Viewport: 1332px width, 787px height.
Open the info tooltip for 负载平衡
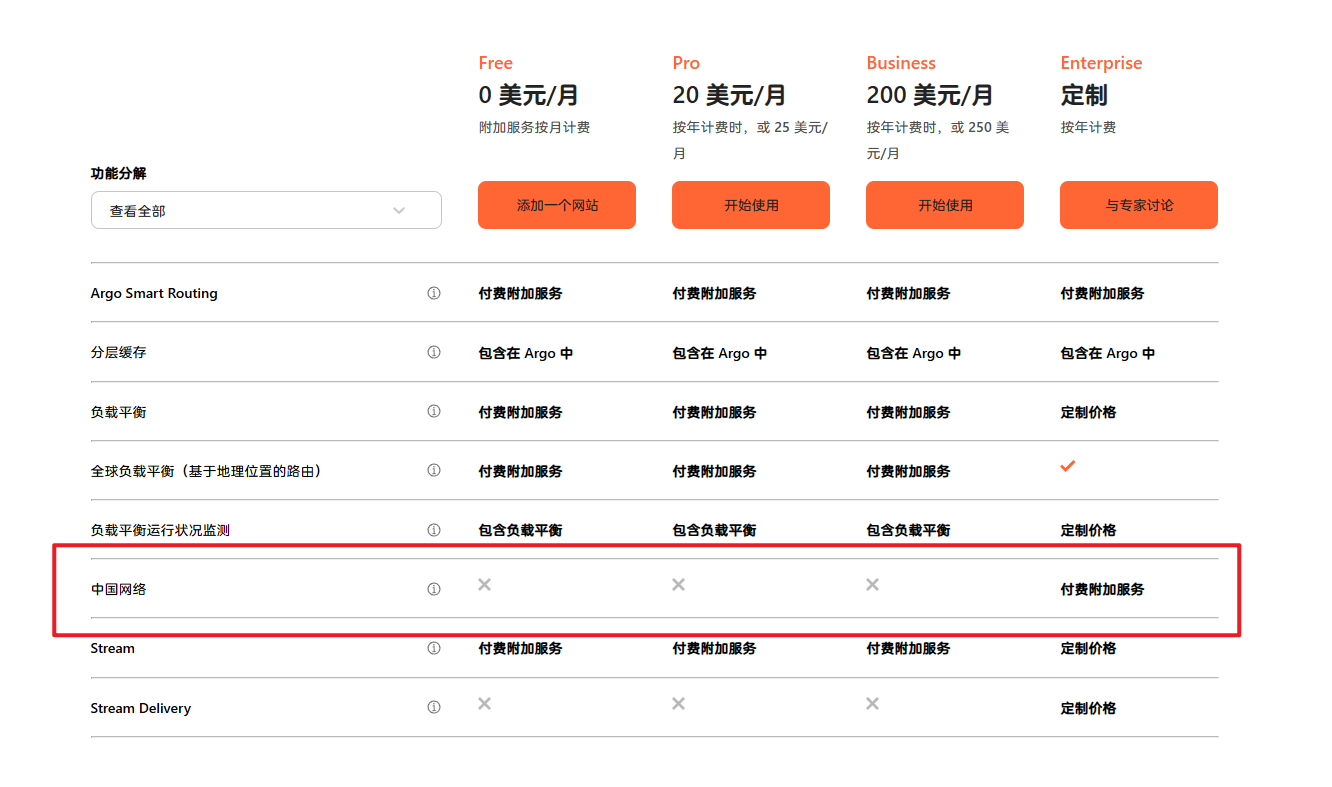(x=434, y=411)
